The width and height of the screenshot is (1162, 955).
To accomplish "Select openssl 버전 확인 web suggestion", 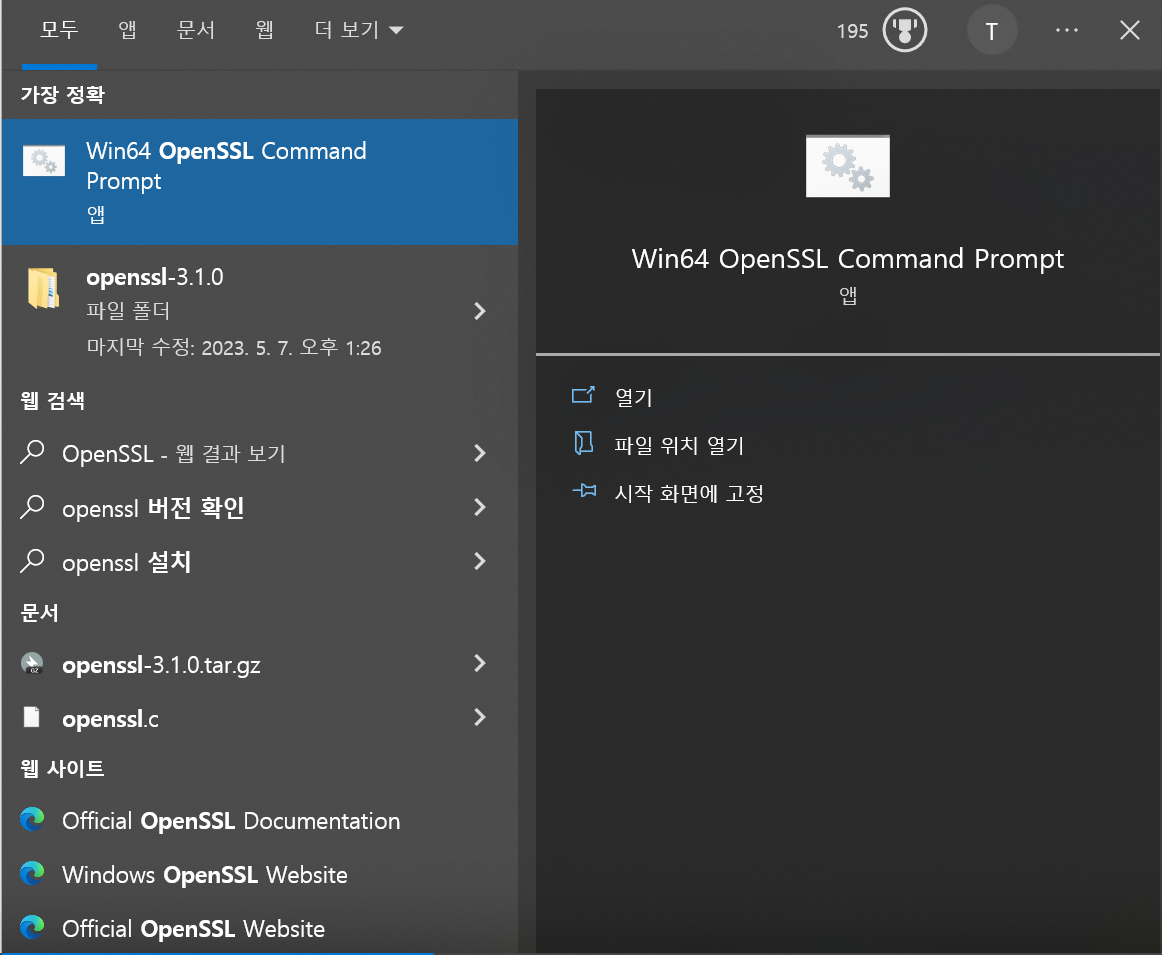I will click(259, 508).
